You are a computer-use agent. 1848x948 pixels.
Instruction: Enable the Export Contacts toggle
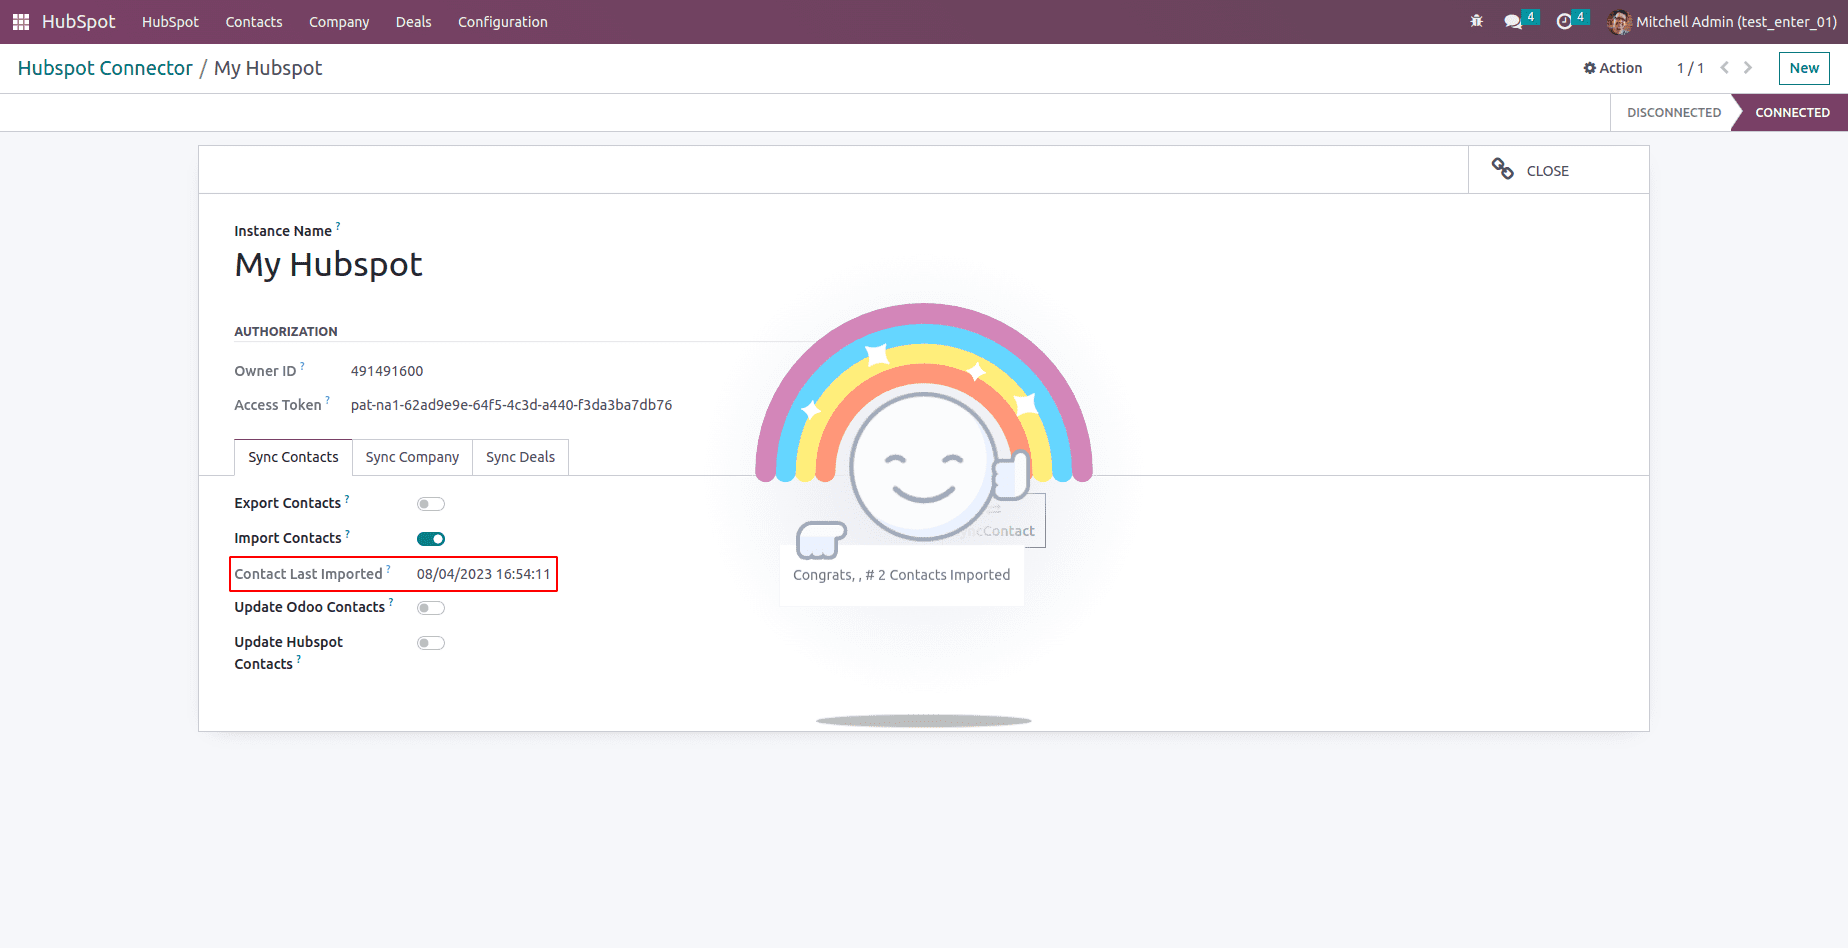[x=431, y=504]
